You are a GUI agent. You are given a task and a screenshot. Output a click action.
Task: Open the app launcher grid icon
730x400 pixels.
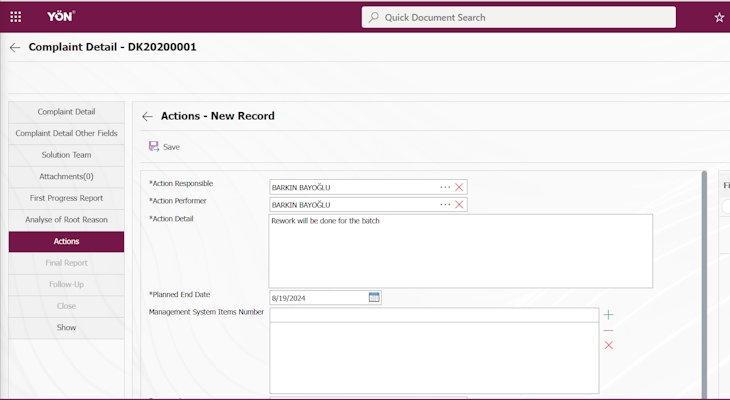15,17
